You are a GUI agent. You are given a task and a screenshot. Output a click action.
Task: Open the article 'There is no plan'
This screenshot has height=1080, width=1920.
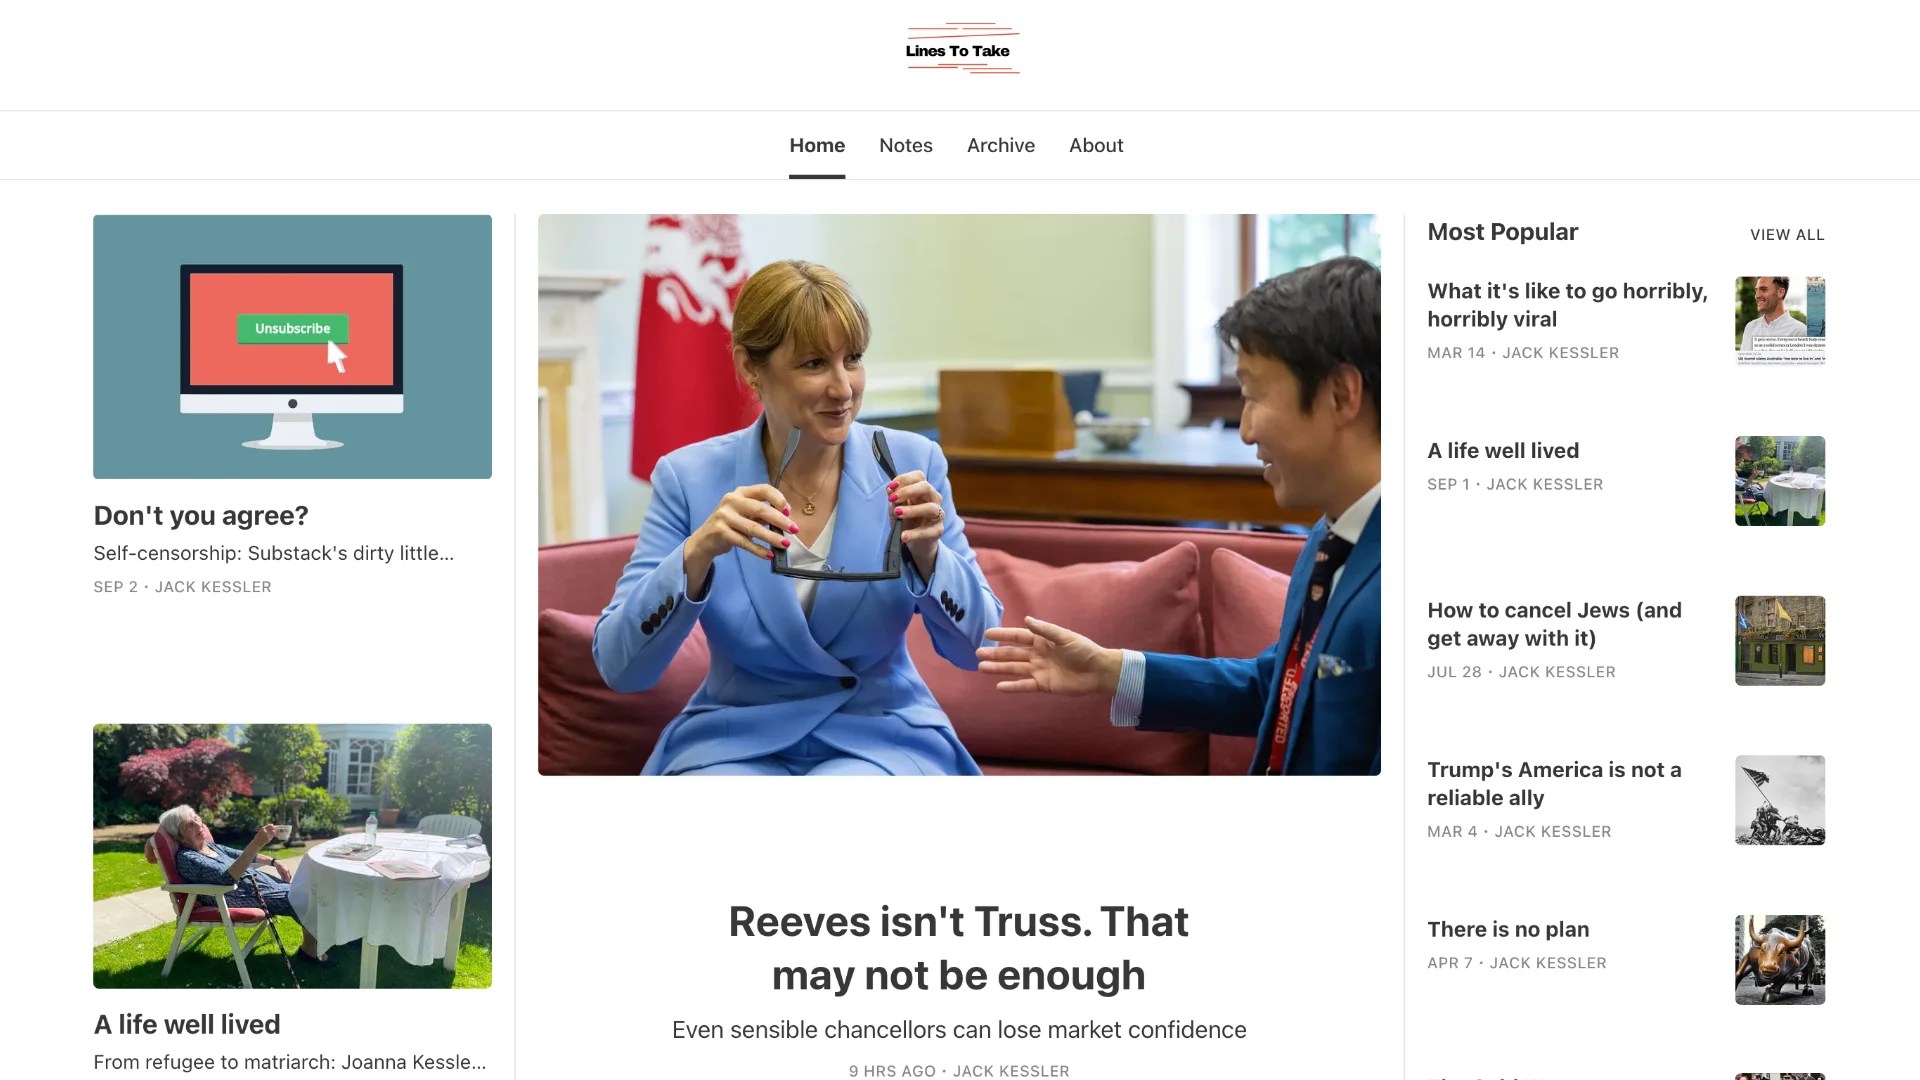tap(1508, 929)
